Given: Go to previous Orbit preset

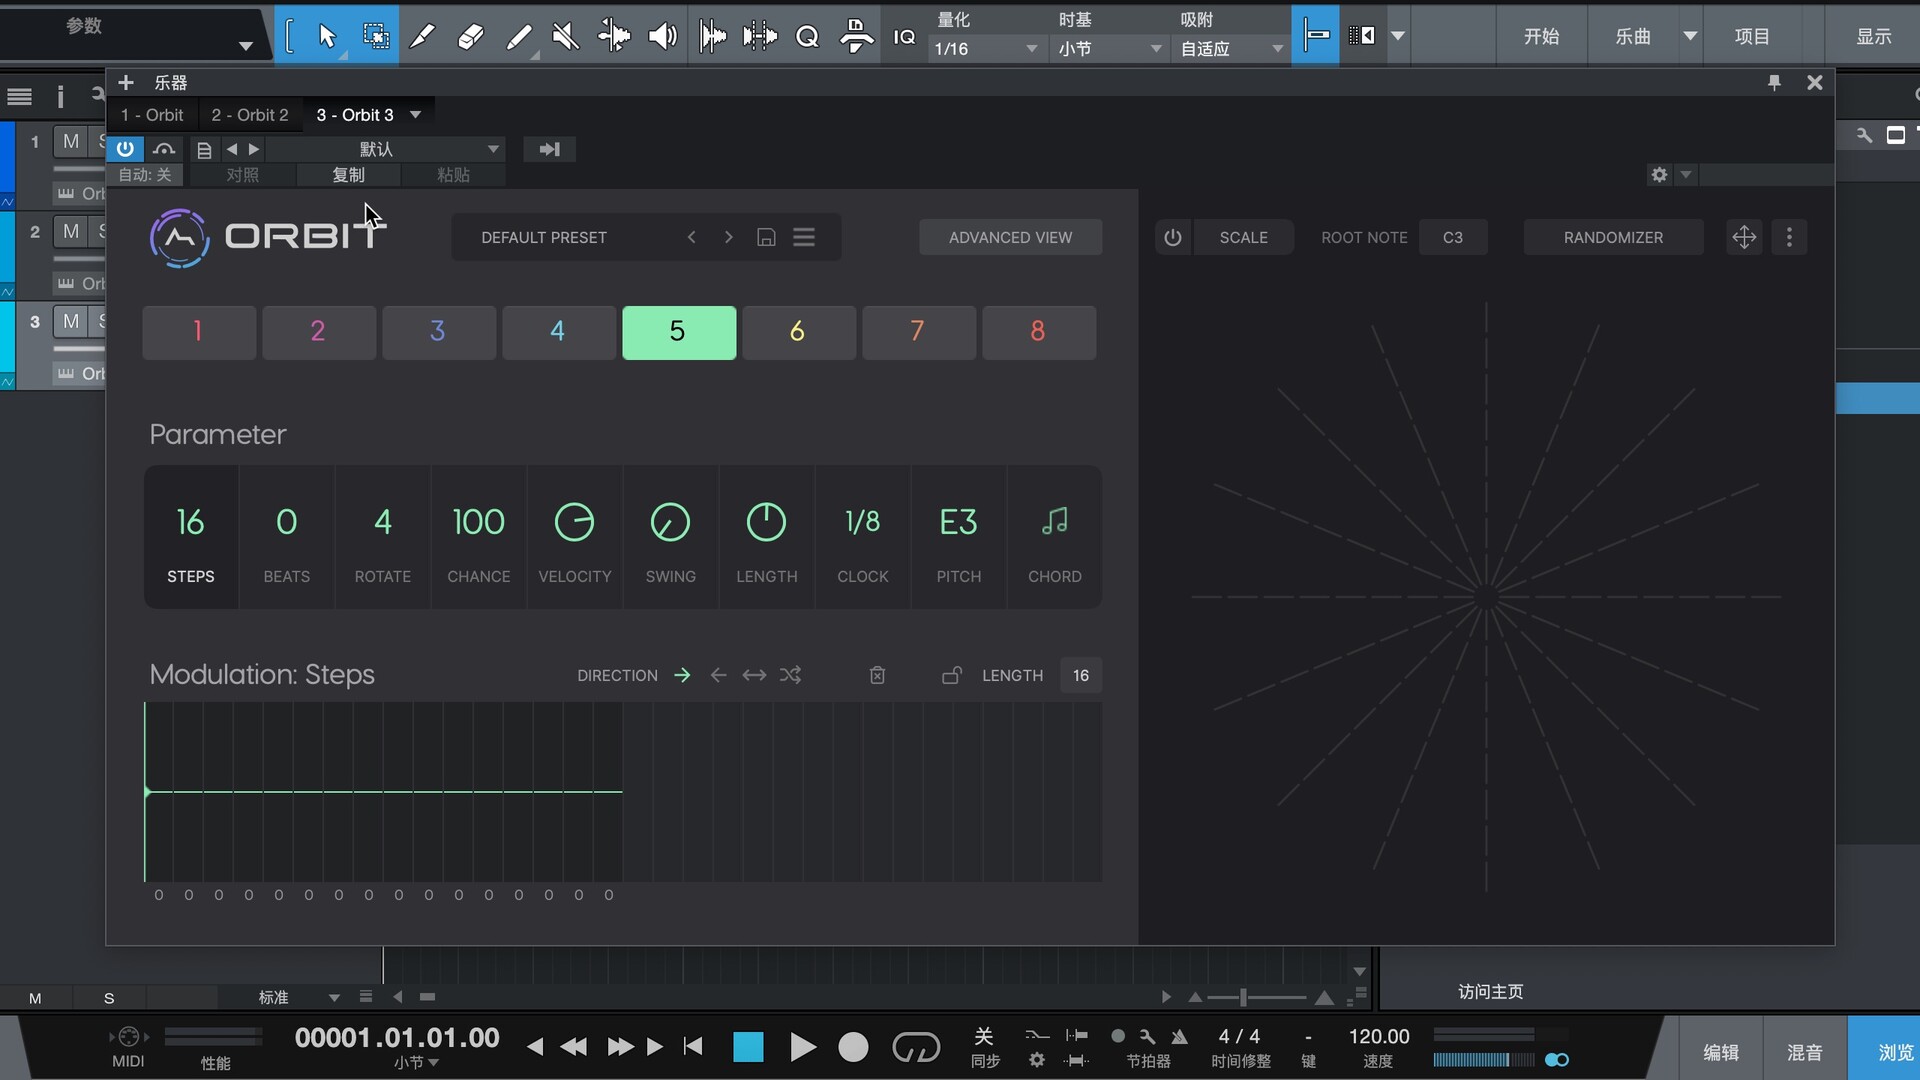Looking at the screenshot, I should (691, 237).
